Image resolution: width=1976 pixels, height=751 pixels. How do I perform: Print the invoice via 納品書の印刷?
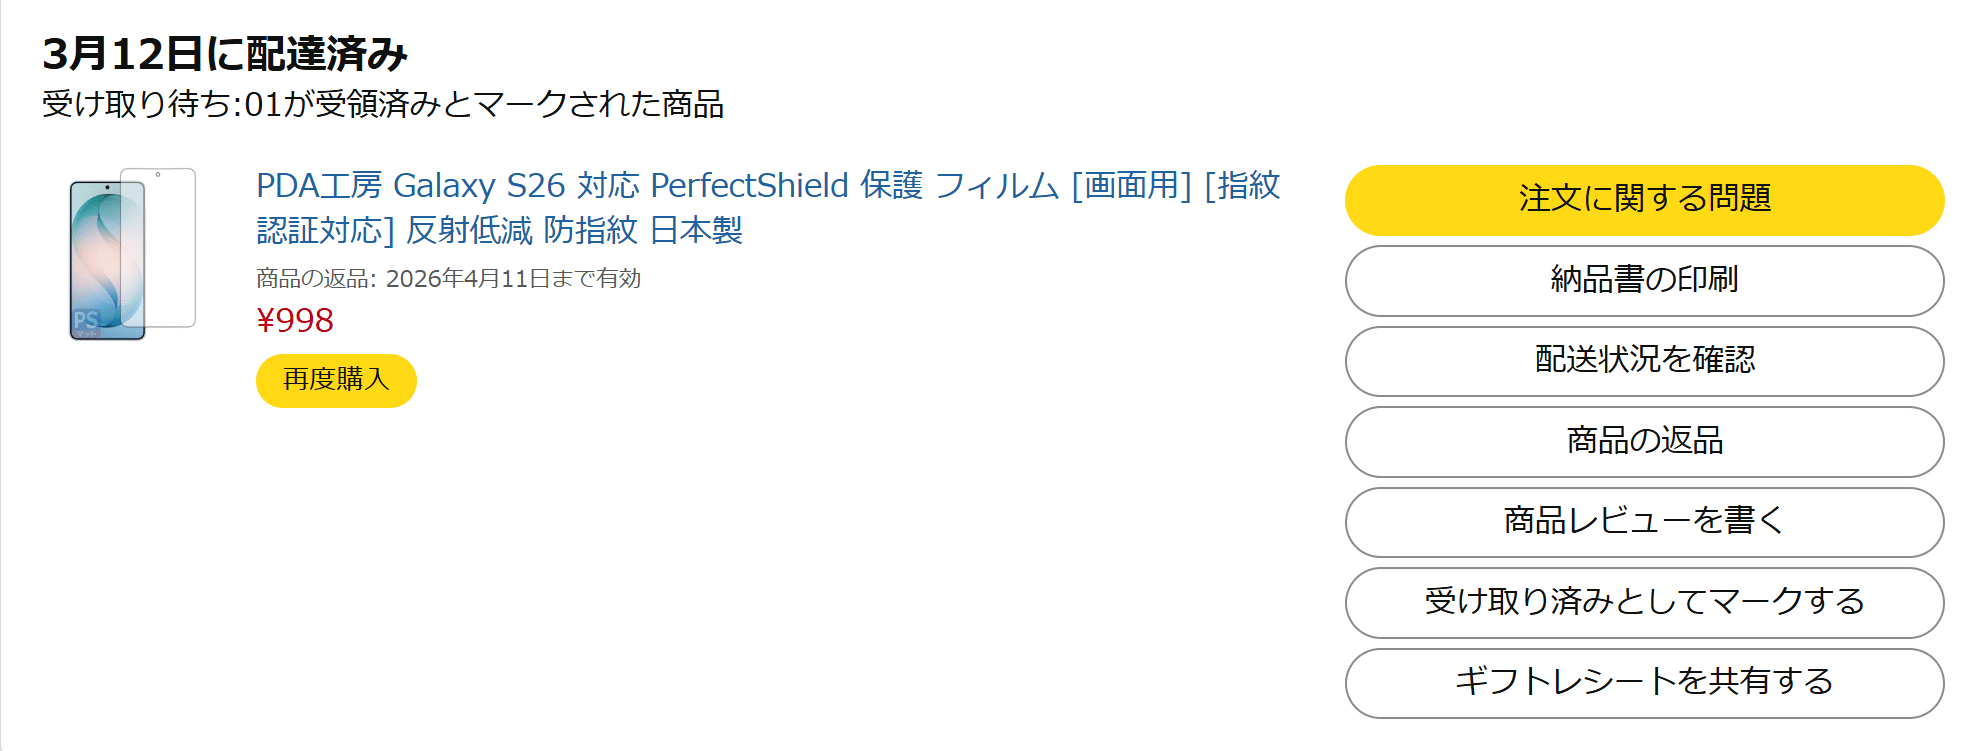pyautogui.click(x=1644, y=280)
